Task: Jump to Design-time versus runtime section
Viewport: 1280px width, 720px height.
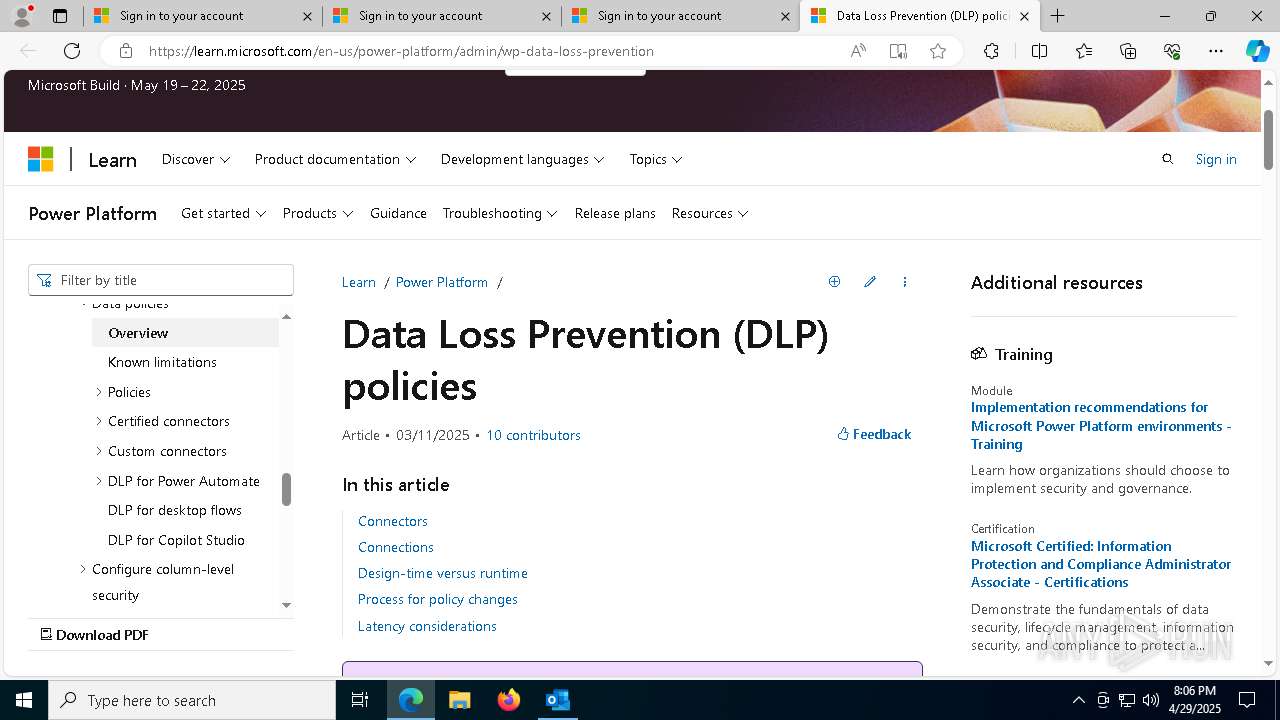Action: [x=443, y=573]
